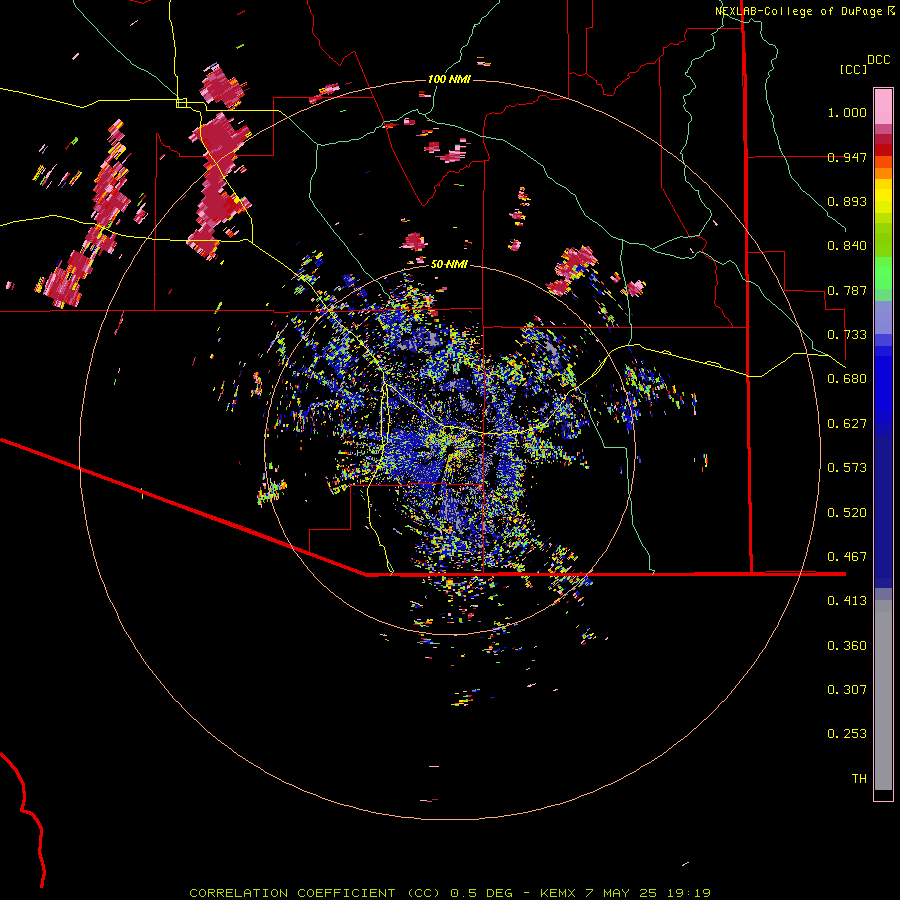Select the 1.000 color scale value

tap(847, 112)
